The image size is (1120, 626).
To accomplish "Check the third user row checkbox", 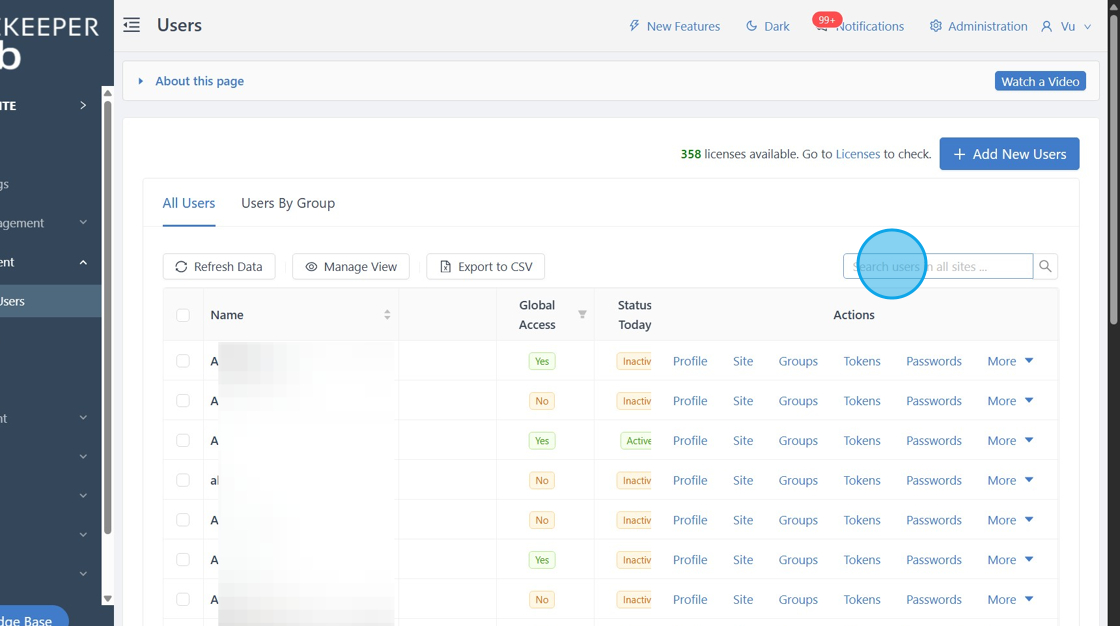I will (x=183, y=440).
